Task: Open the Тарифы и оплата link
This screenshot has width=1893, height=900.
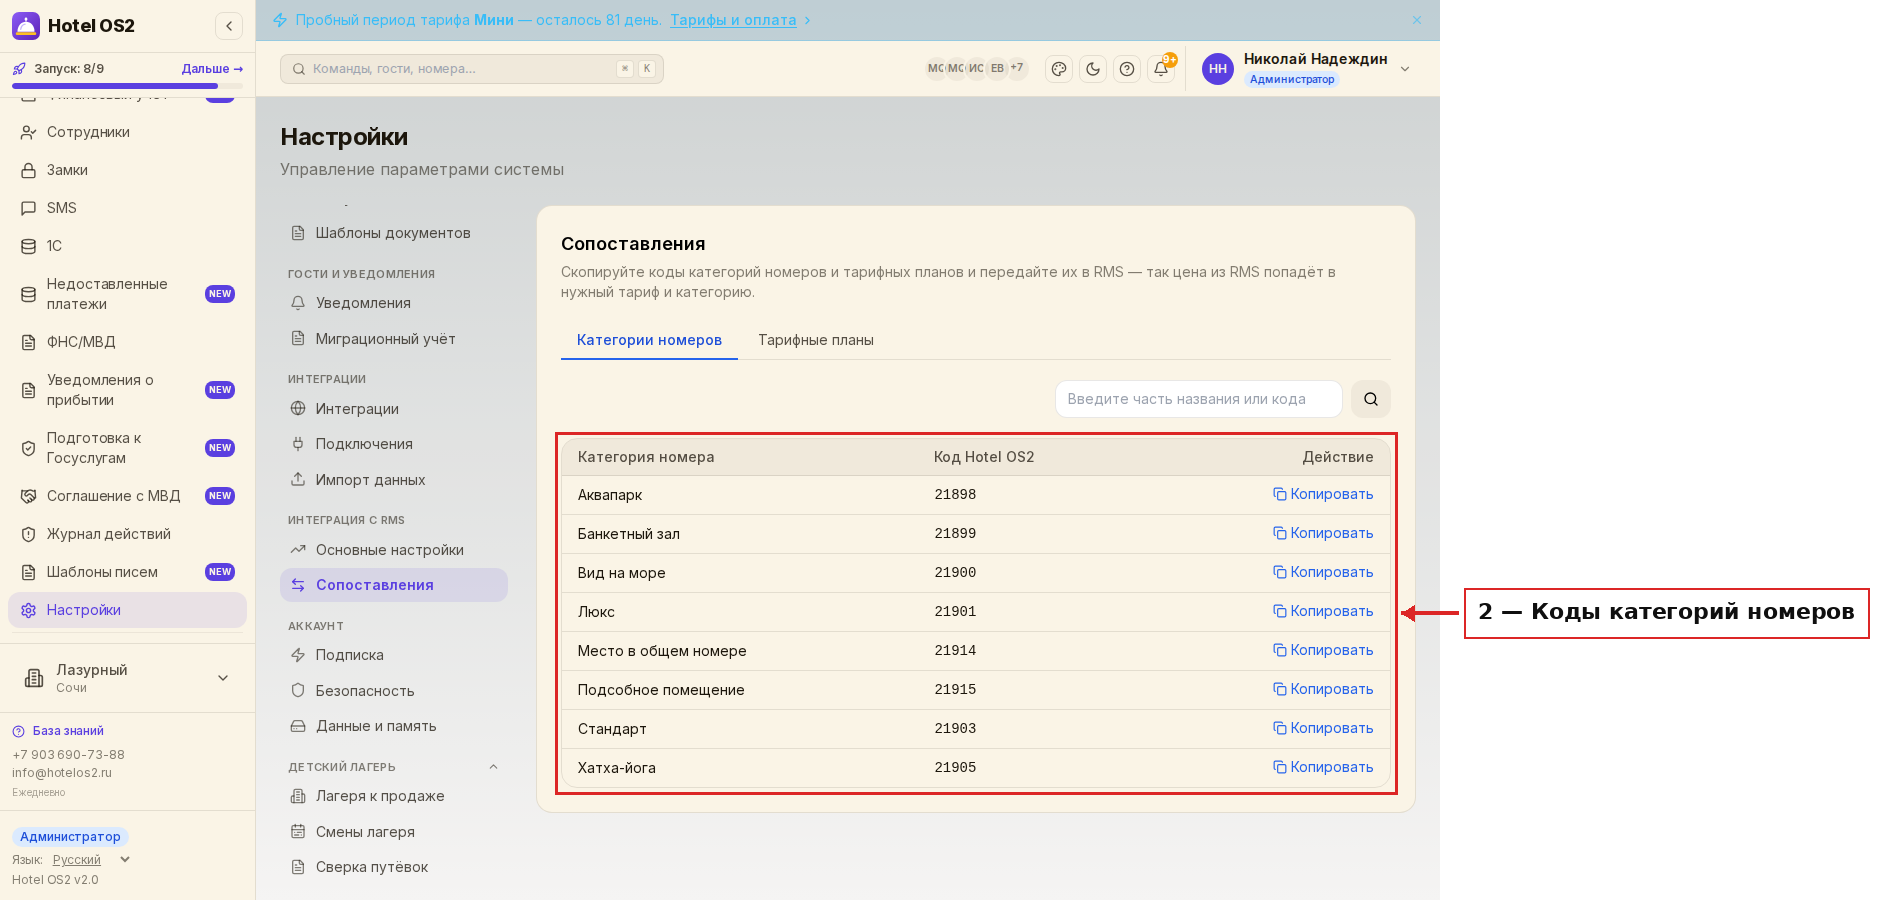Action: click(733, 20)
